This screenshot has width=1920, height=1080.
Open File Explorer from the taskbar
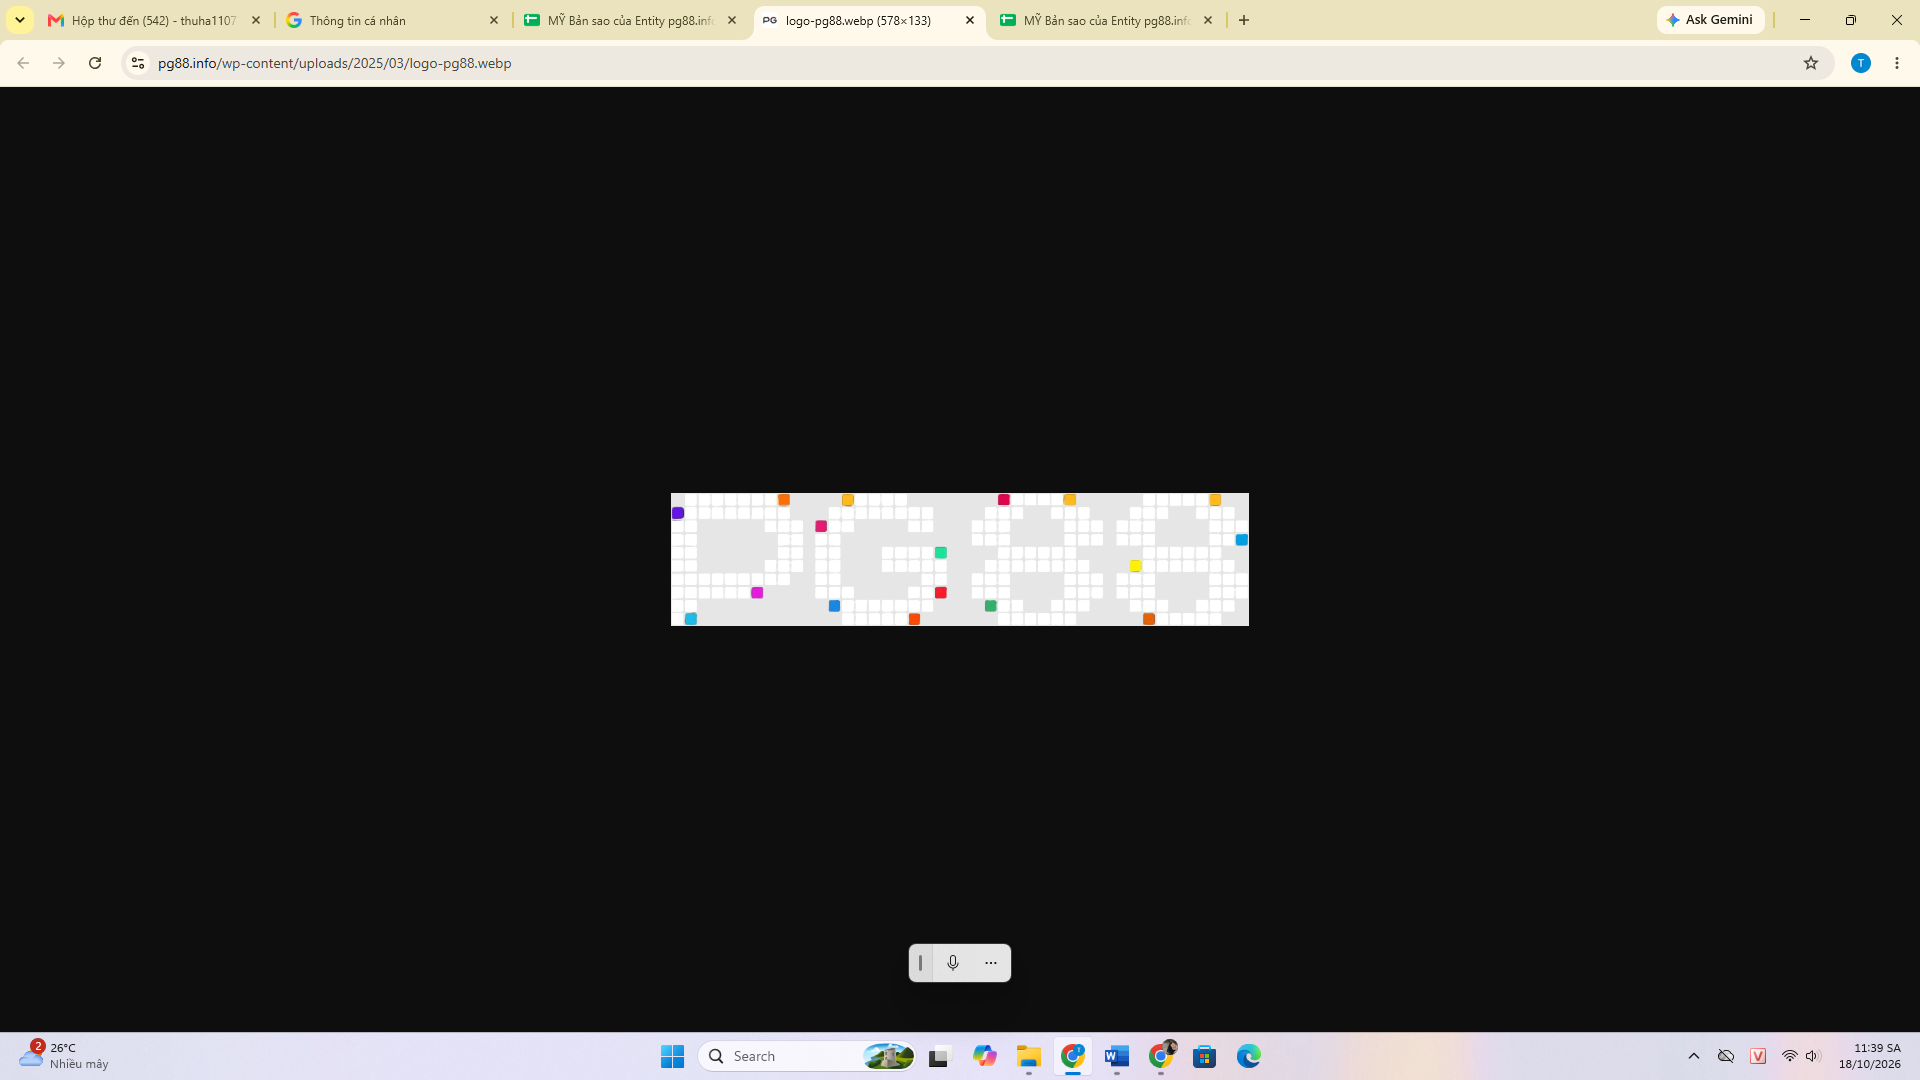(x=1028, y=1056)
